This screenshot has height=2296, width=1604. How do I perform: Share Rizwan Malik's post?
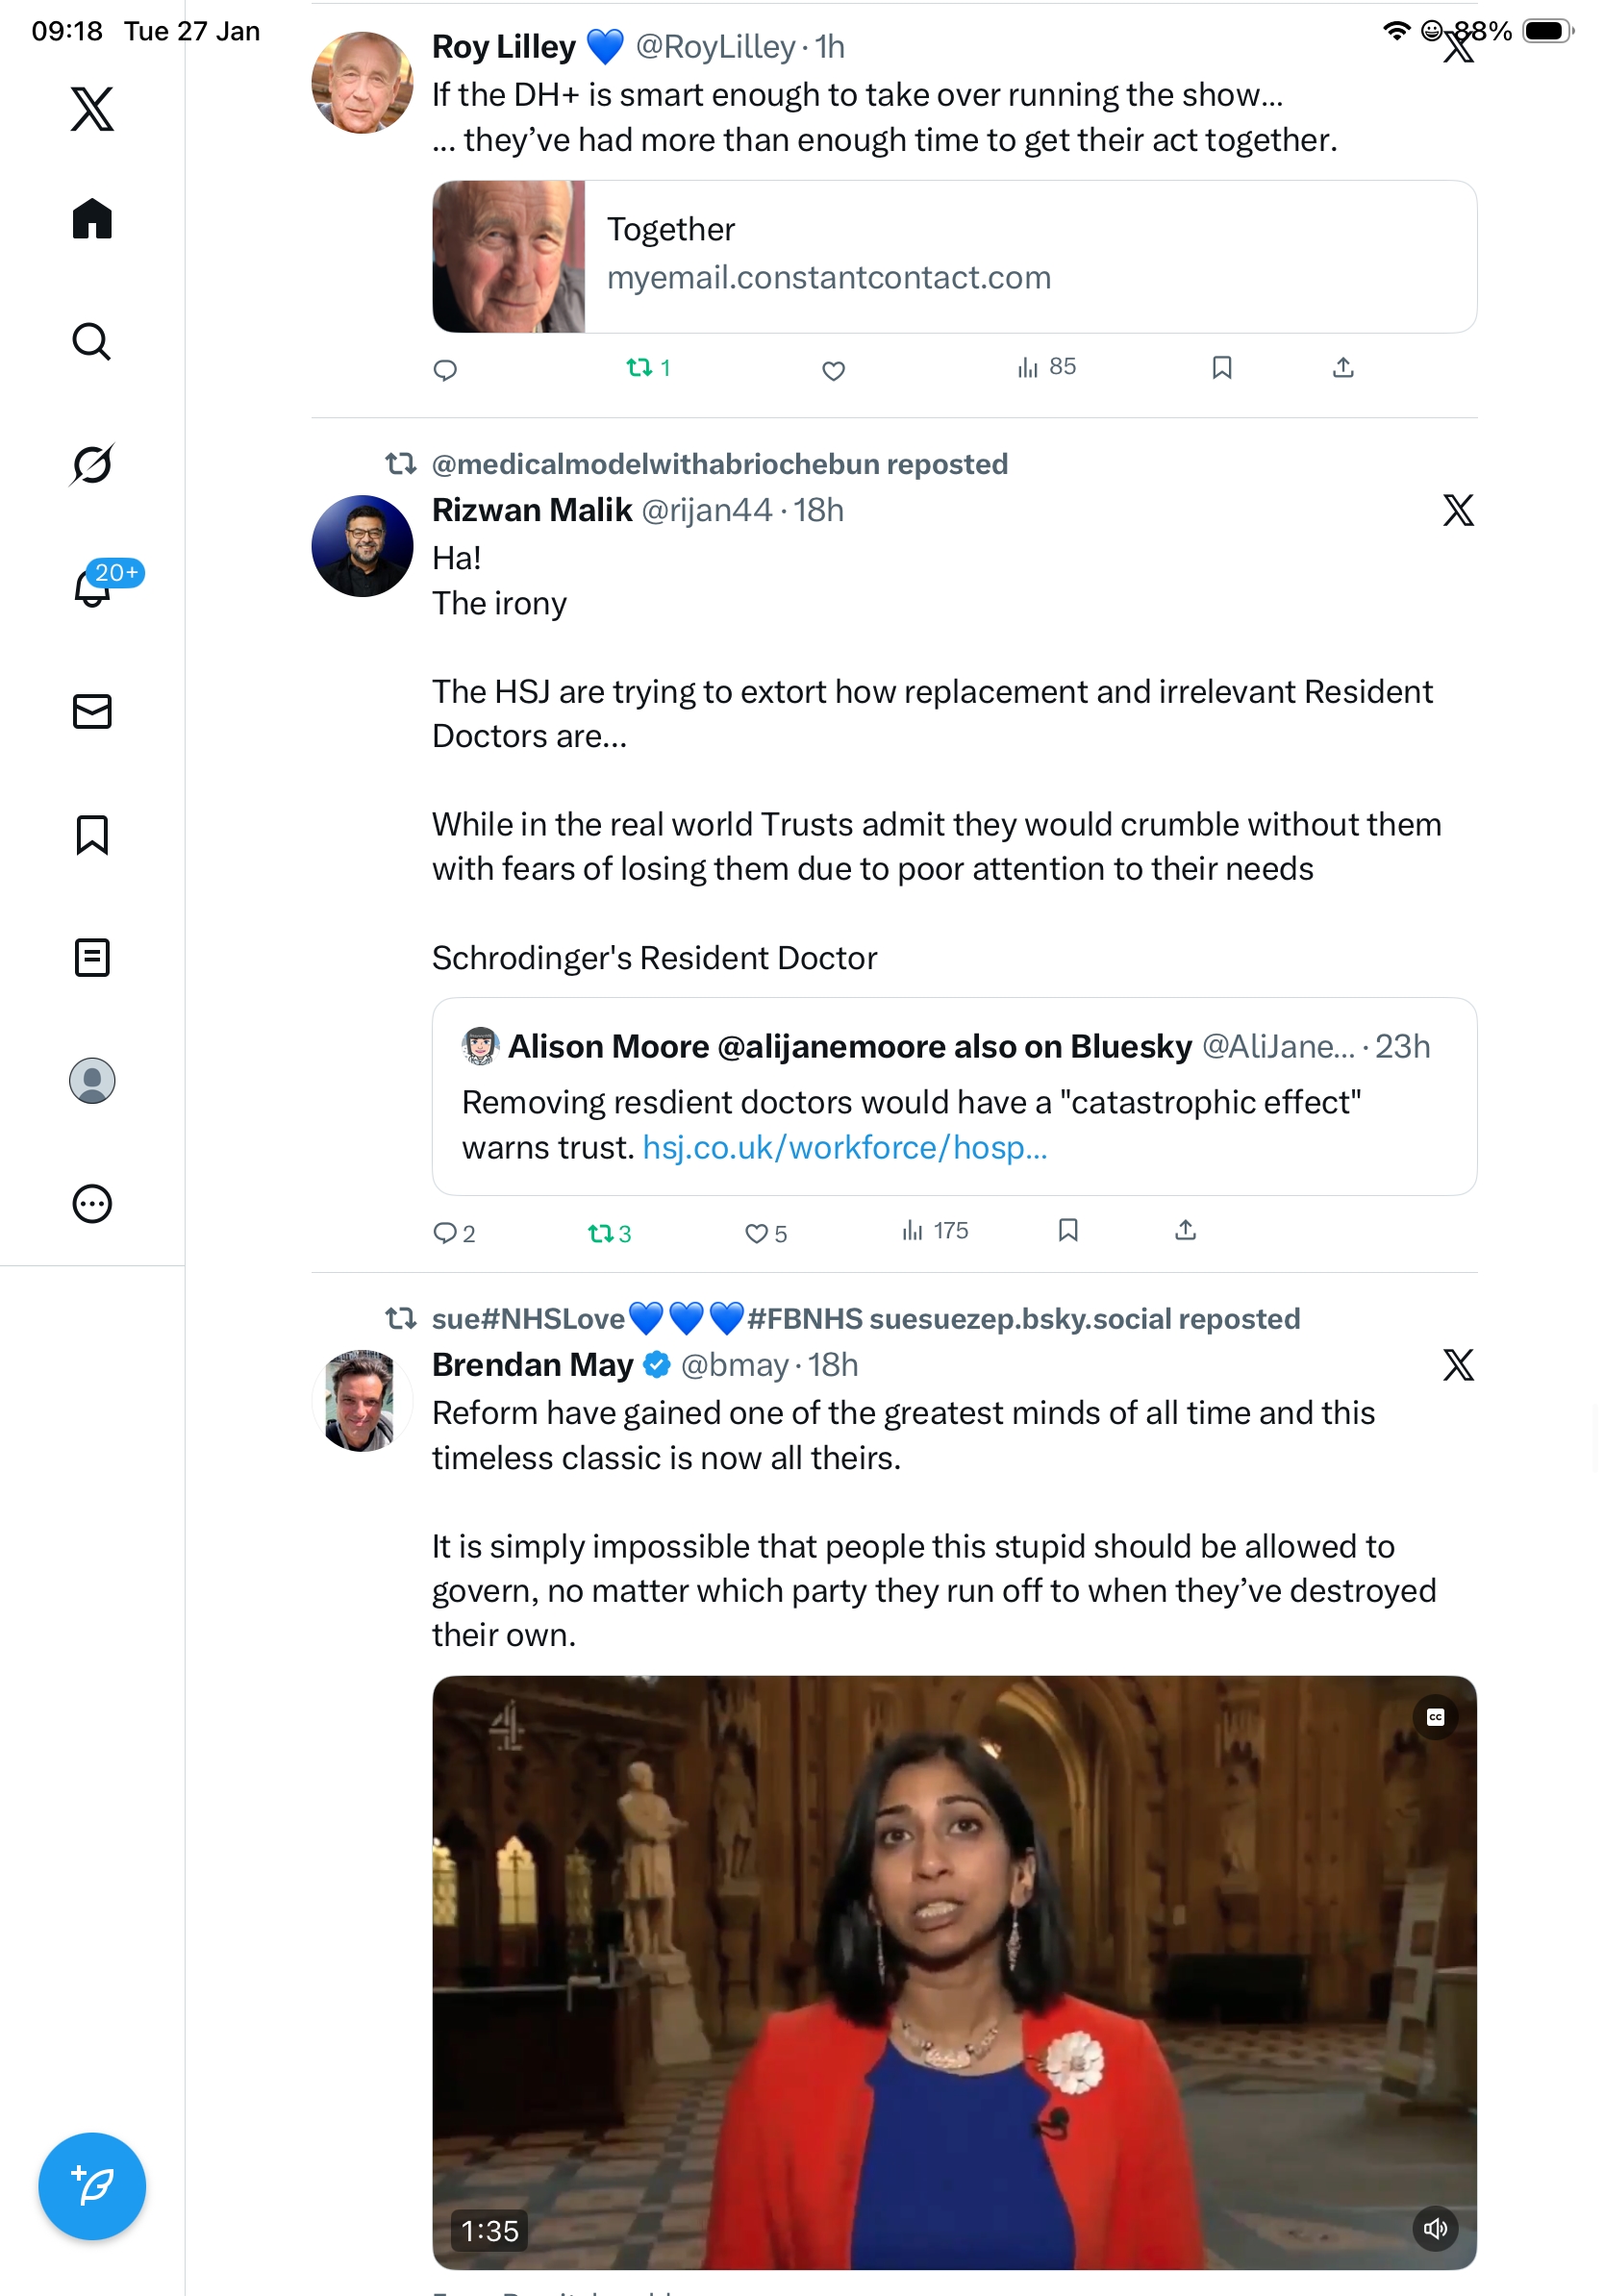(1185, 1230)
